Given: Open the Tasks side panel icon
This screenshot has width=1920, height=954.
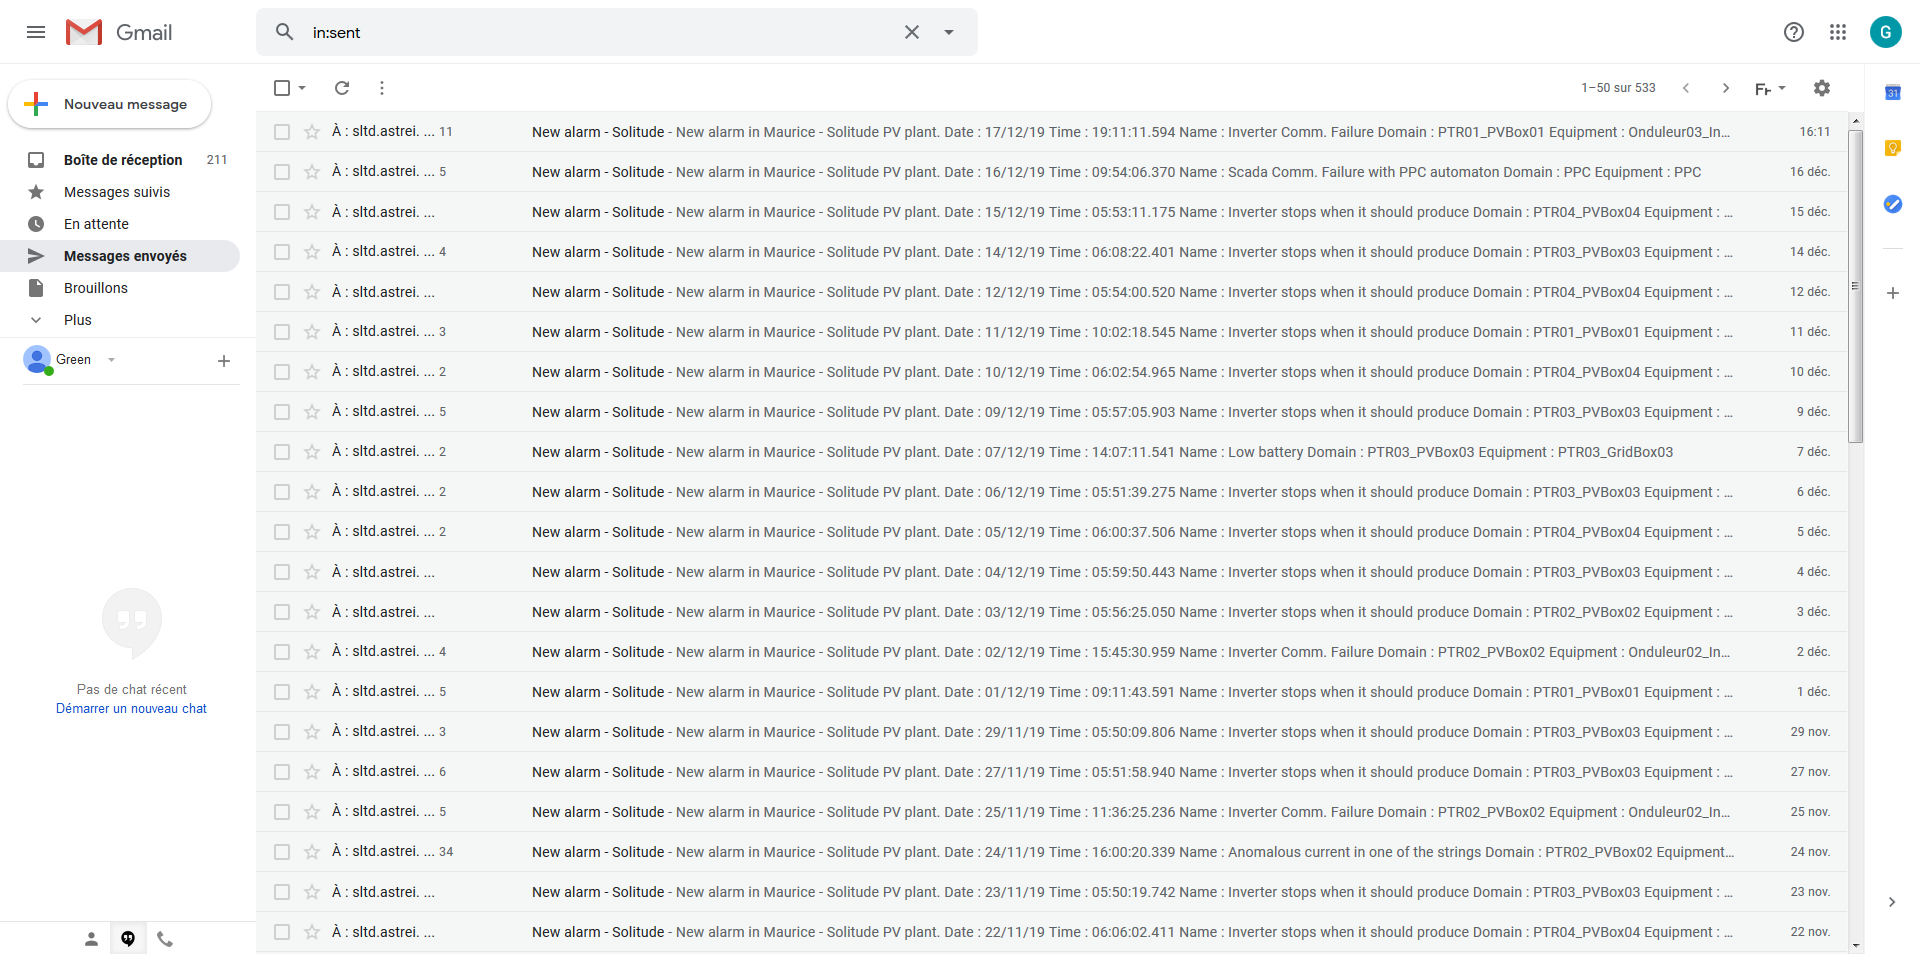Looking at the screenshot, I should pyautogui.click(x=1892, y=204).
